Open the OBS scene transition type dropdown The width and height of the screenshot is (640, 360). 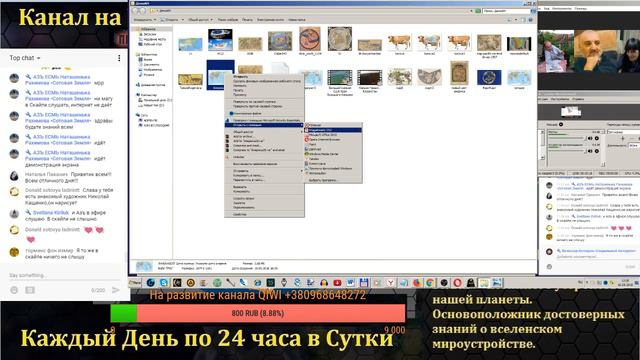[624, 132]
